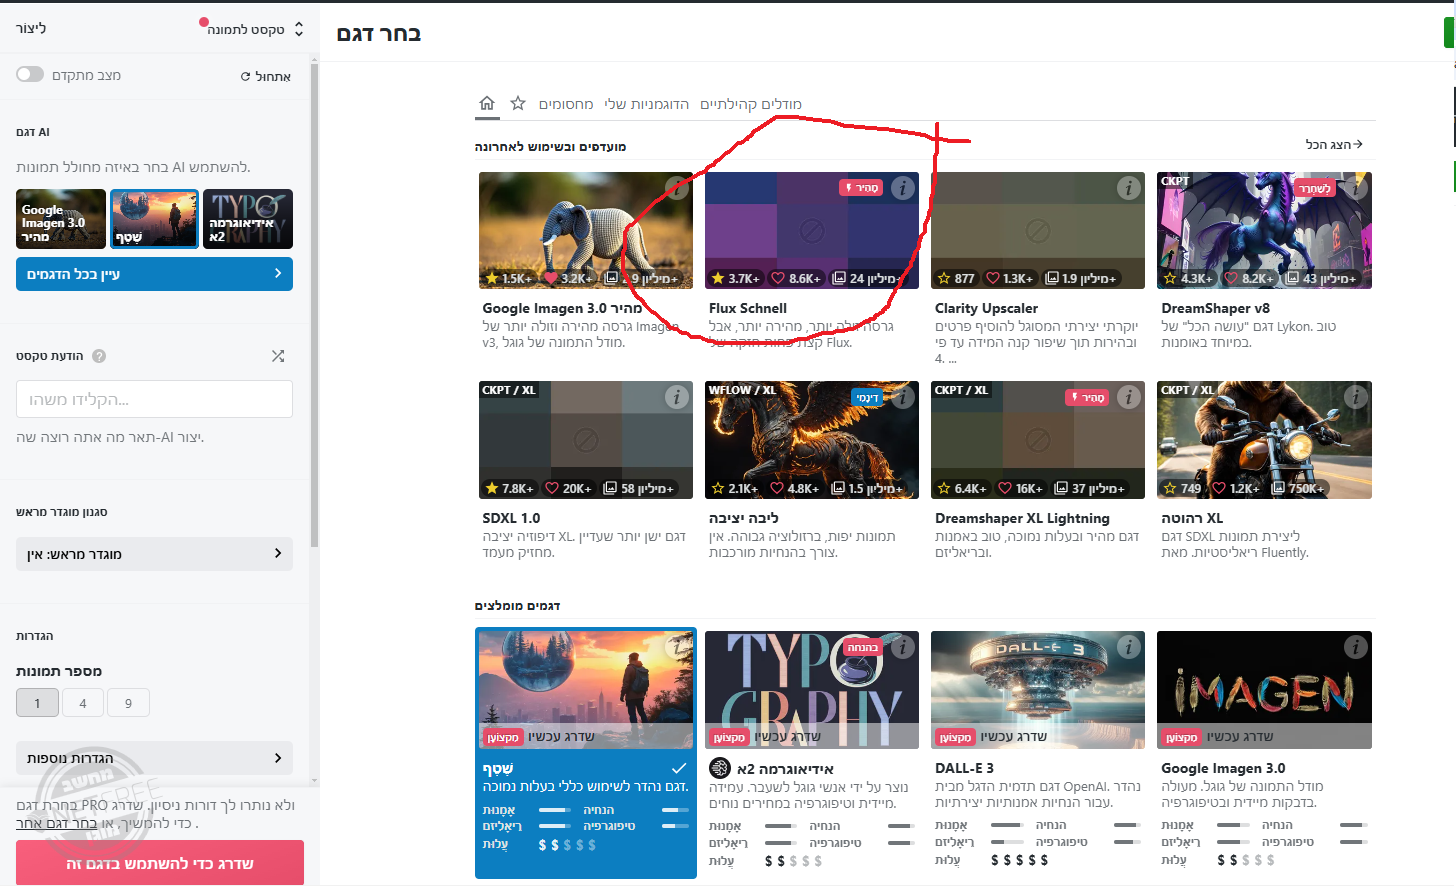Click the heart icon on DreamShaper v8 card
This screenshot has width=1456, height=886.
1232,278
